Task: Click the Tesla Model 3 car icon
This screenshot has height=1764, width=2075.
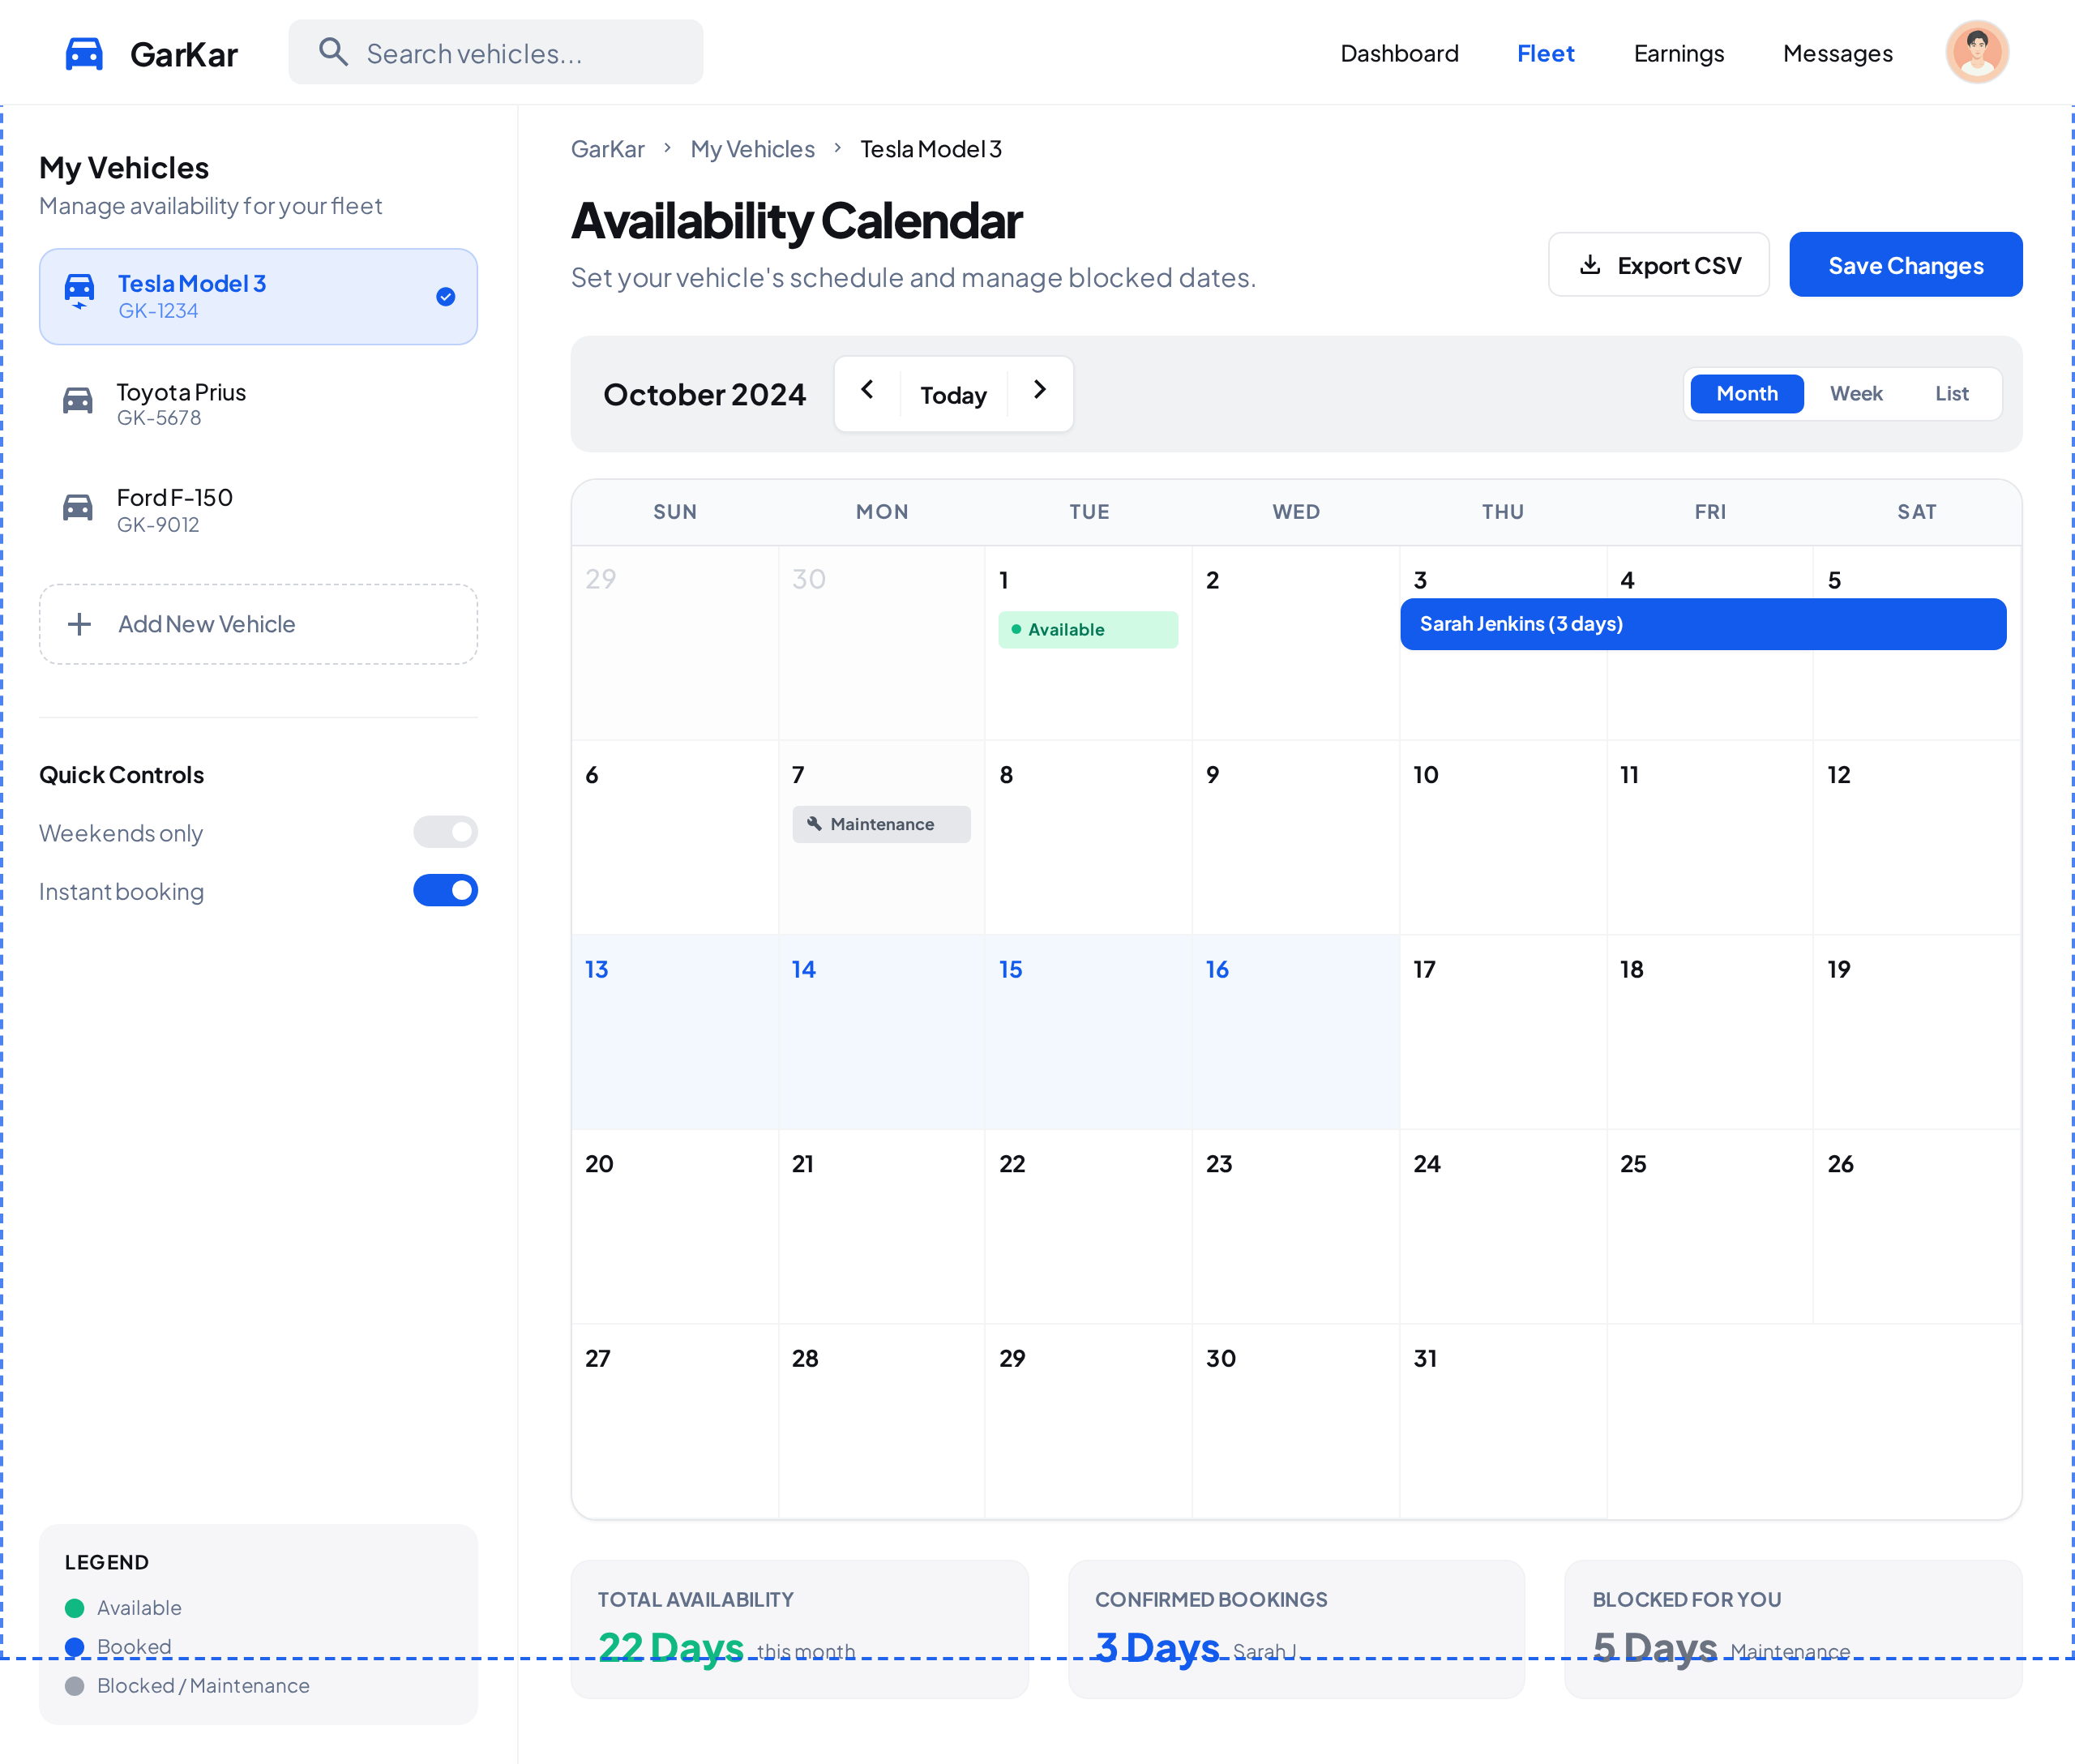Action: pos(79,291)
